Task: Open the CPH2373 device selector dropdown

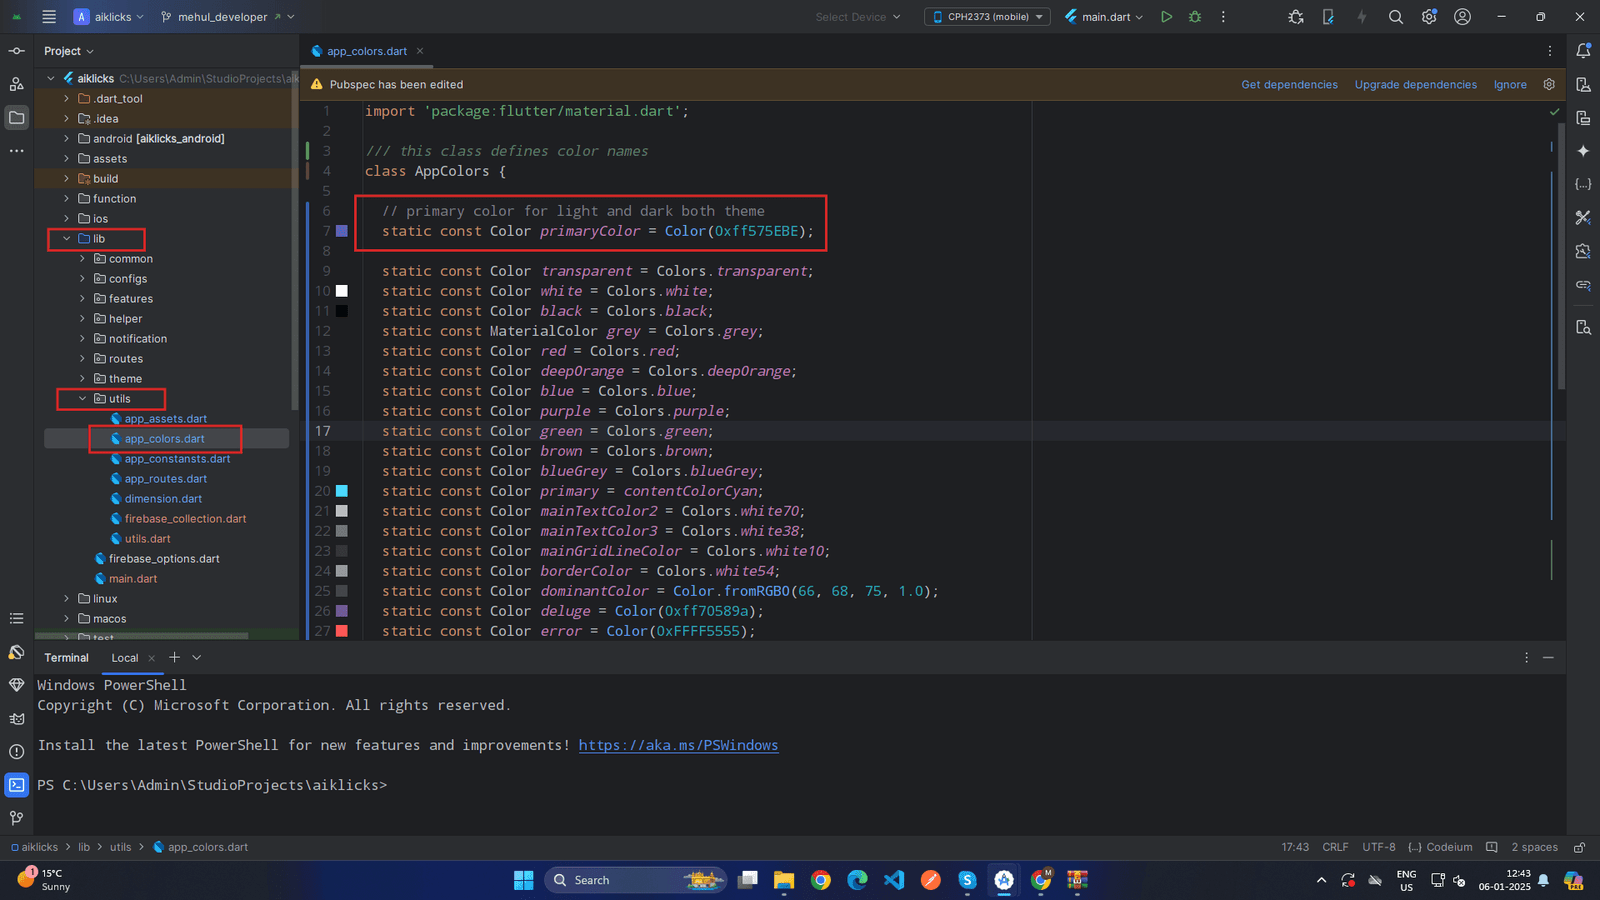Action: coord(987,17)
